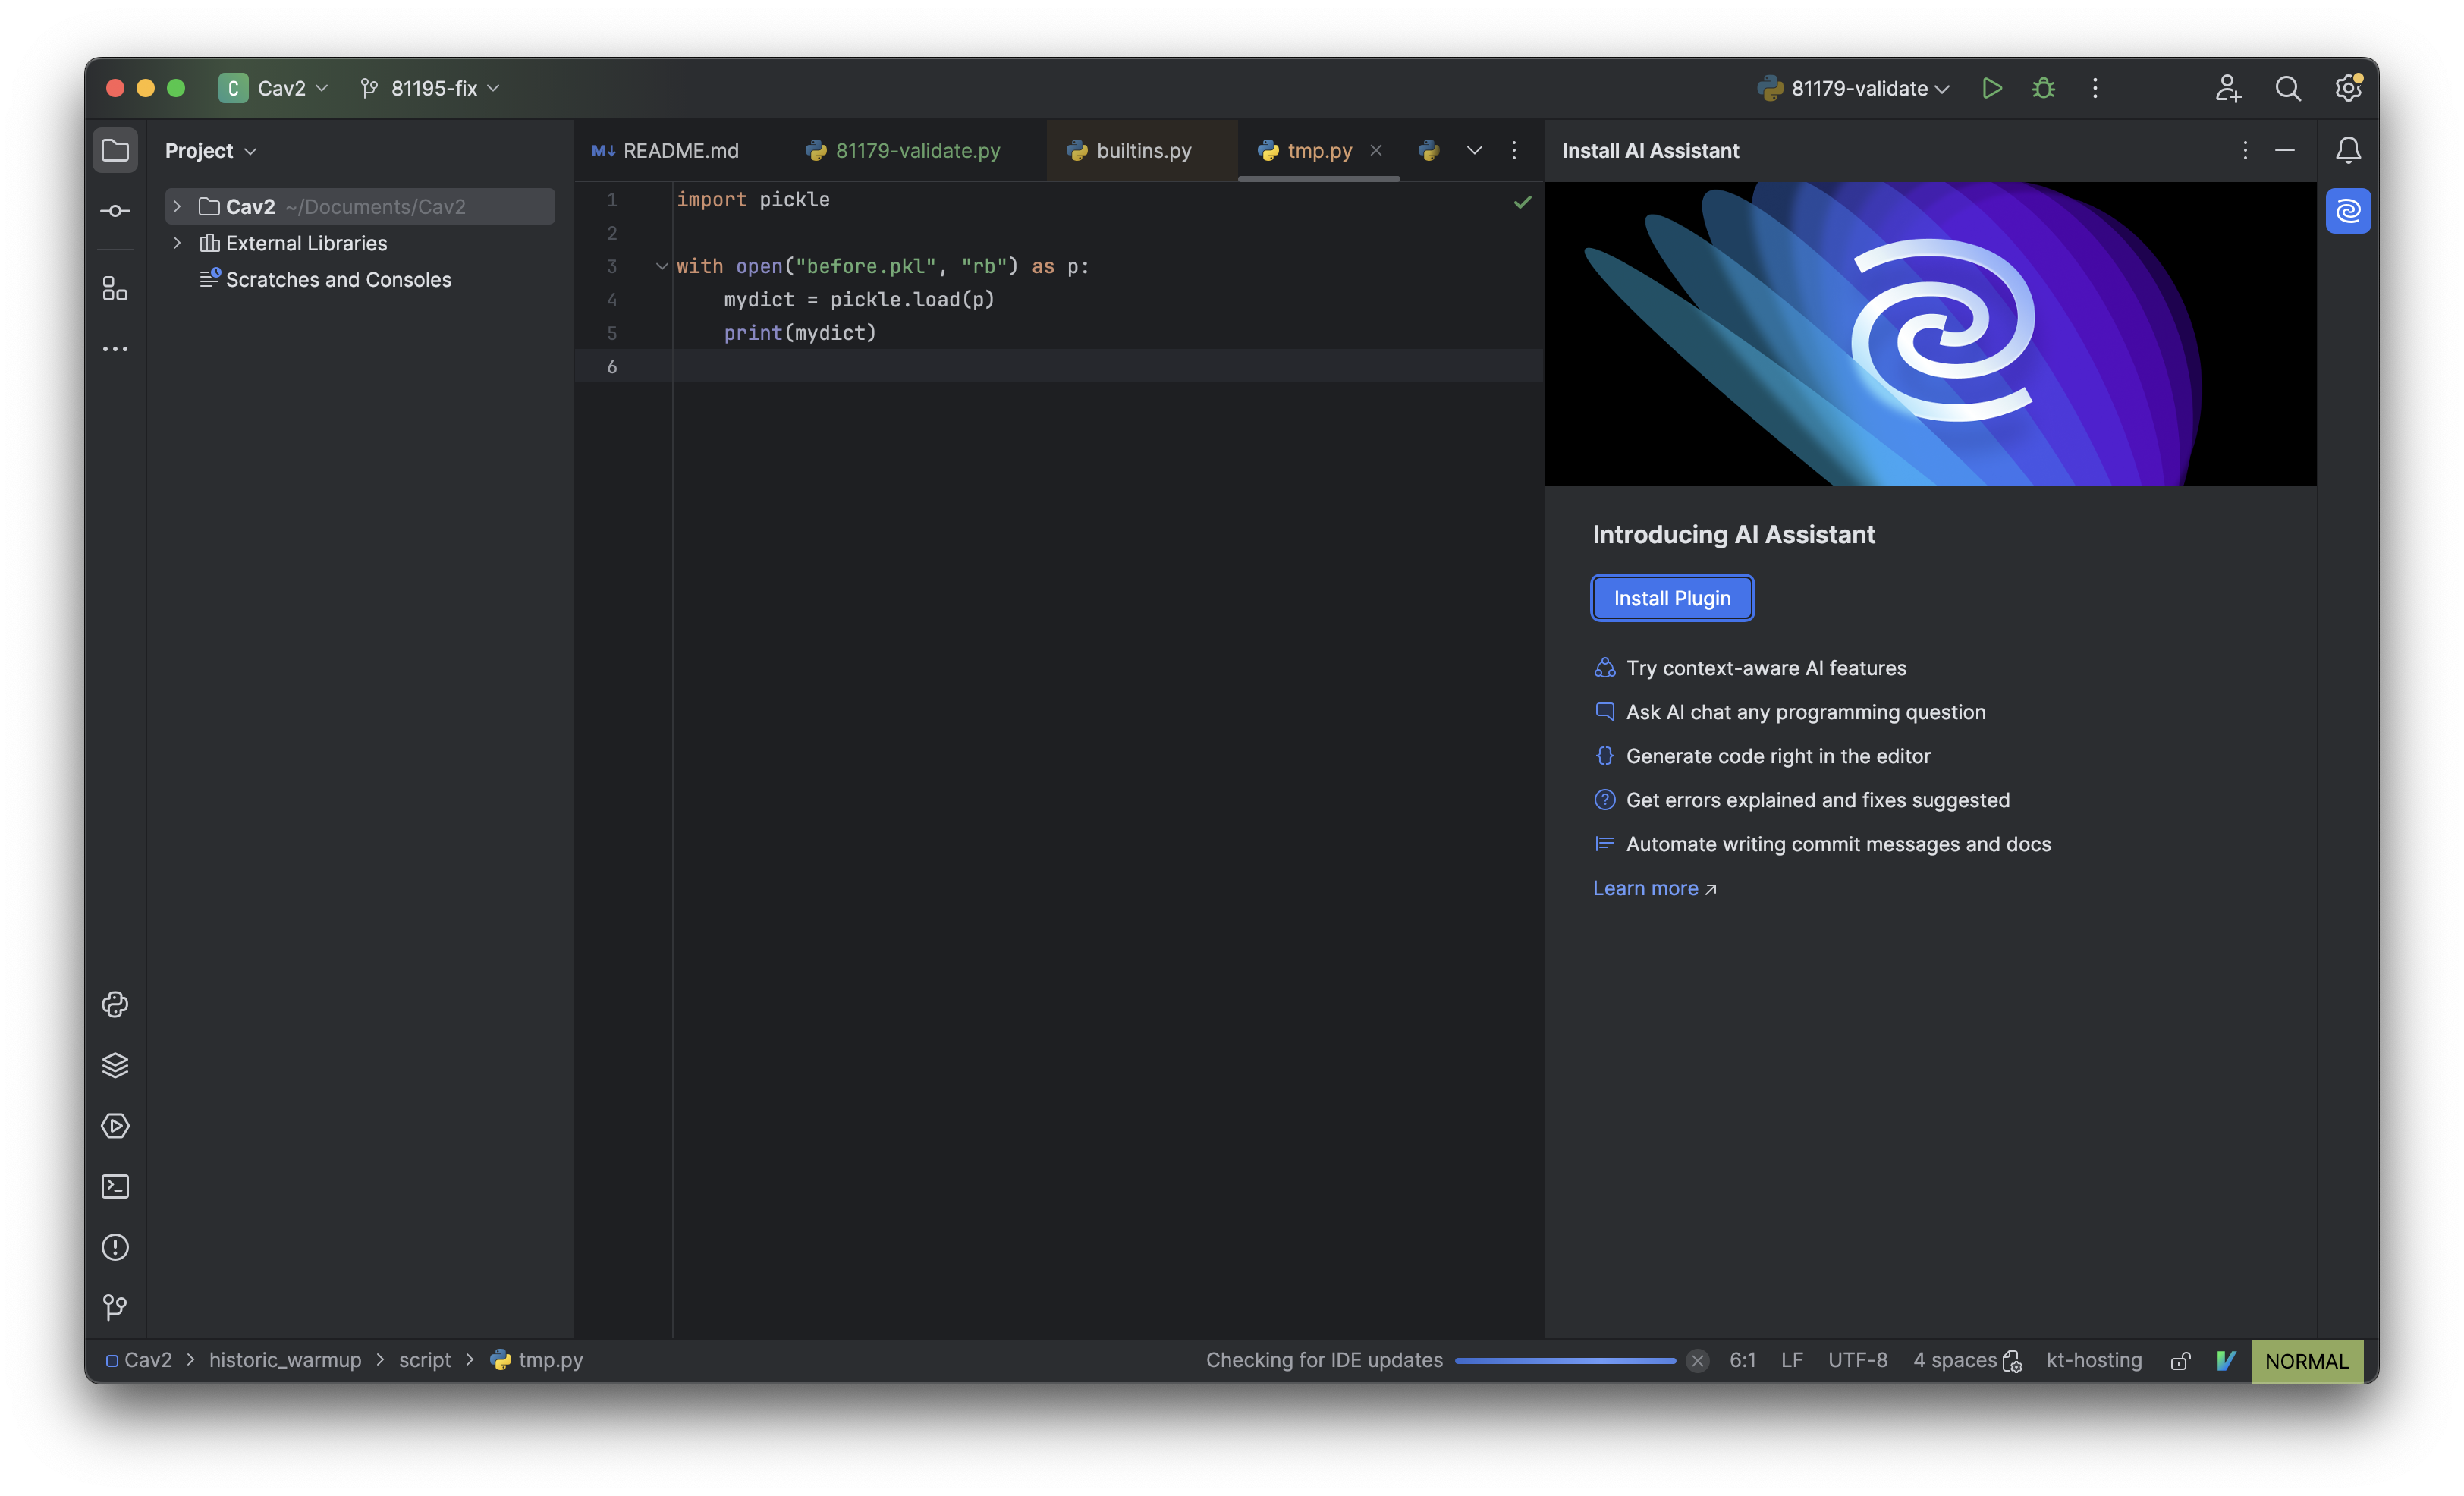Open the Problems tool window icon
Screen dimensions: 2464x1496
point(115,1247)
